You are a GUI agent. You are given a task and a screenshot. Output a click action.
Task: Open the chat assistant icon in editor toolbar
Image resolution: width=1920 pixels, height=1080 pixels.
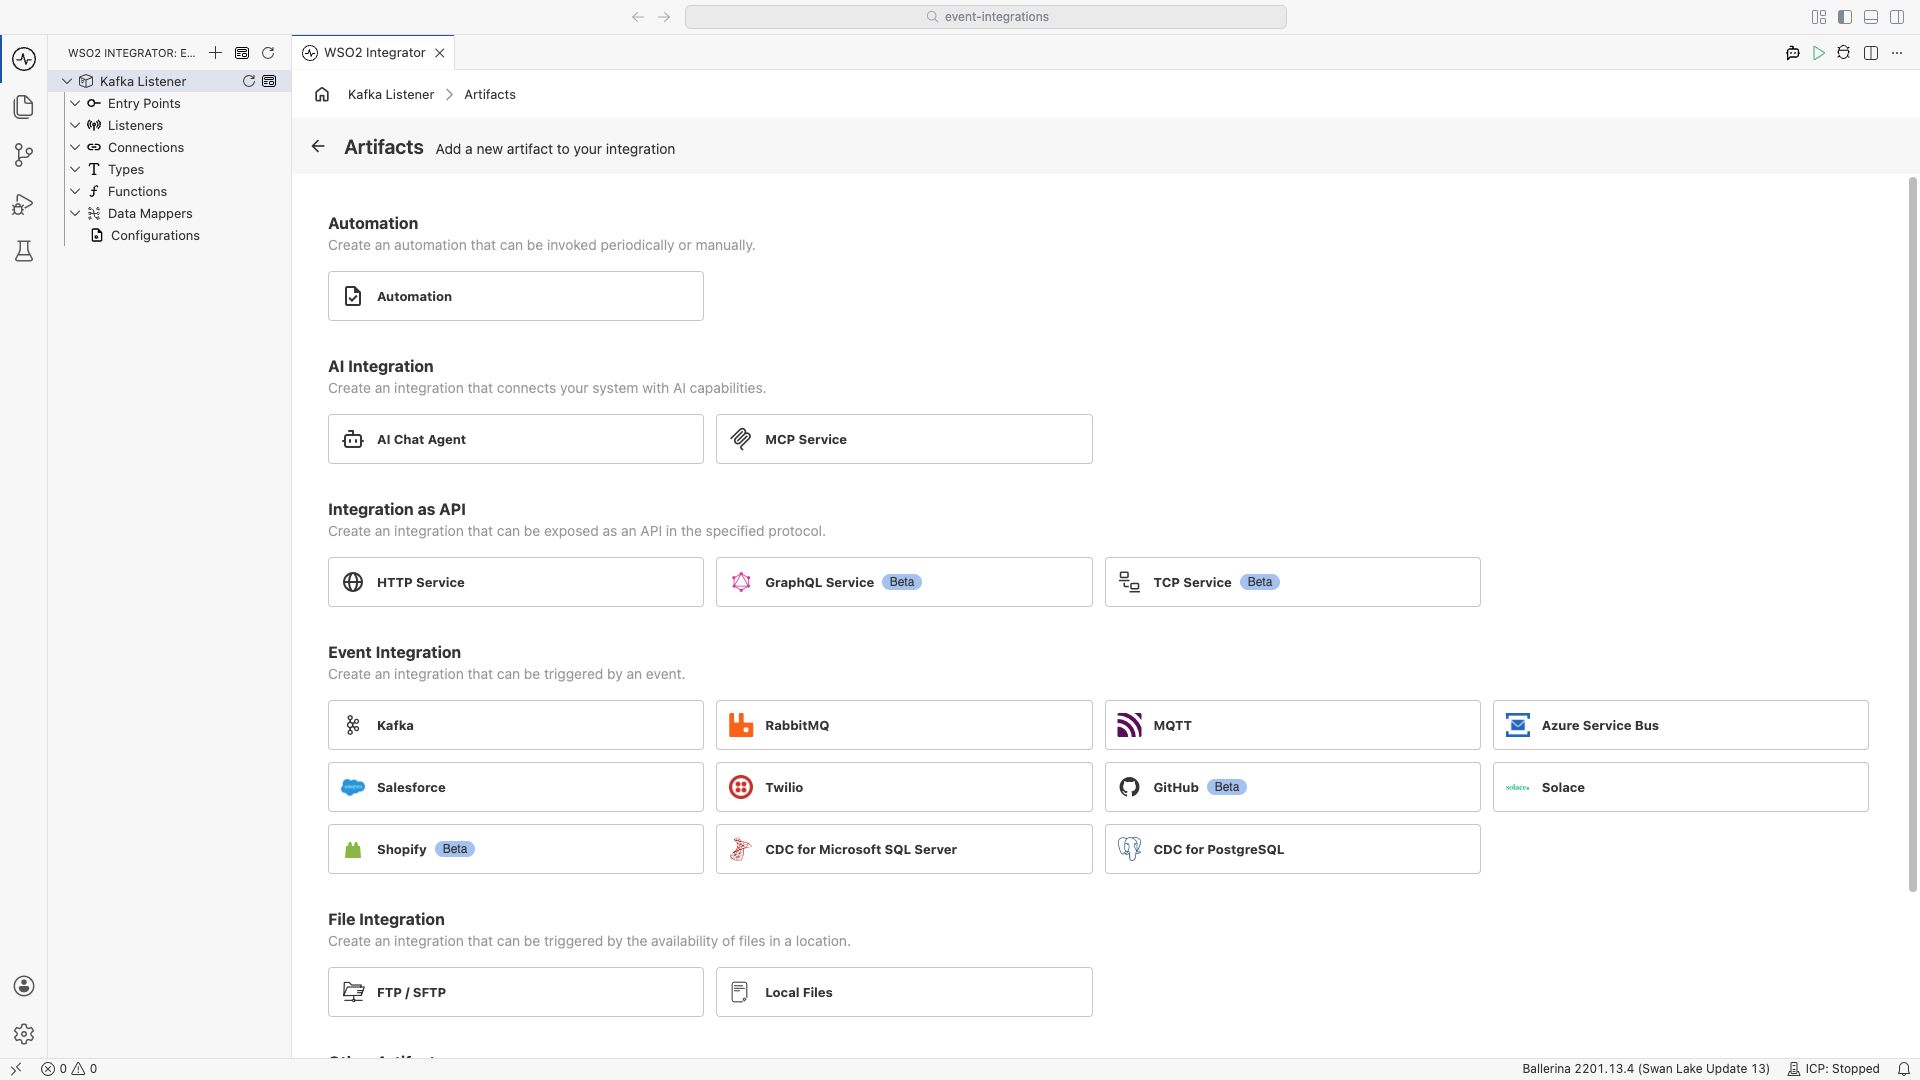[x=1793, y=53]
